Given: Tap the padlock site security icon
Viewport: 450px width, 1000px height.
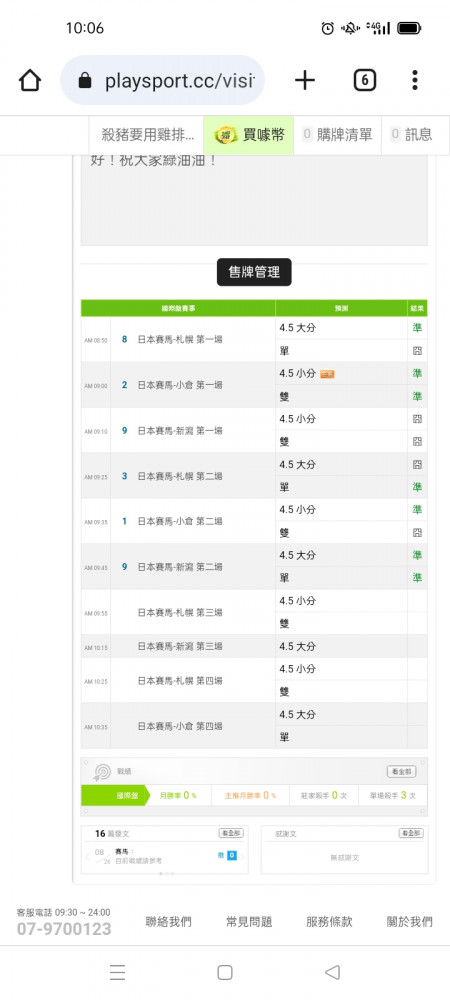Looking at the screenshot, I should [85, 81].
